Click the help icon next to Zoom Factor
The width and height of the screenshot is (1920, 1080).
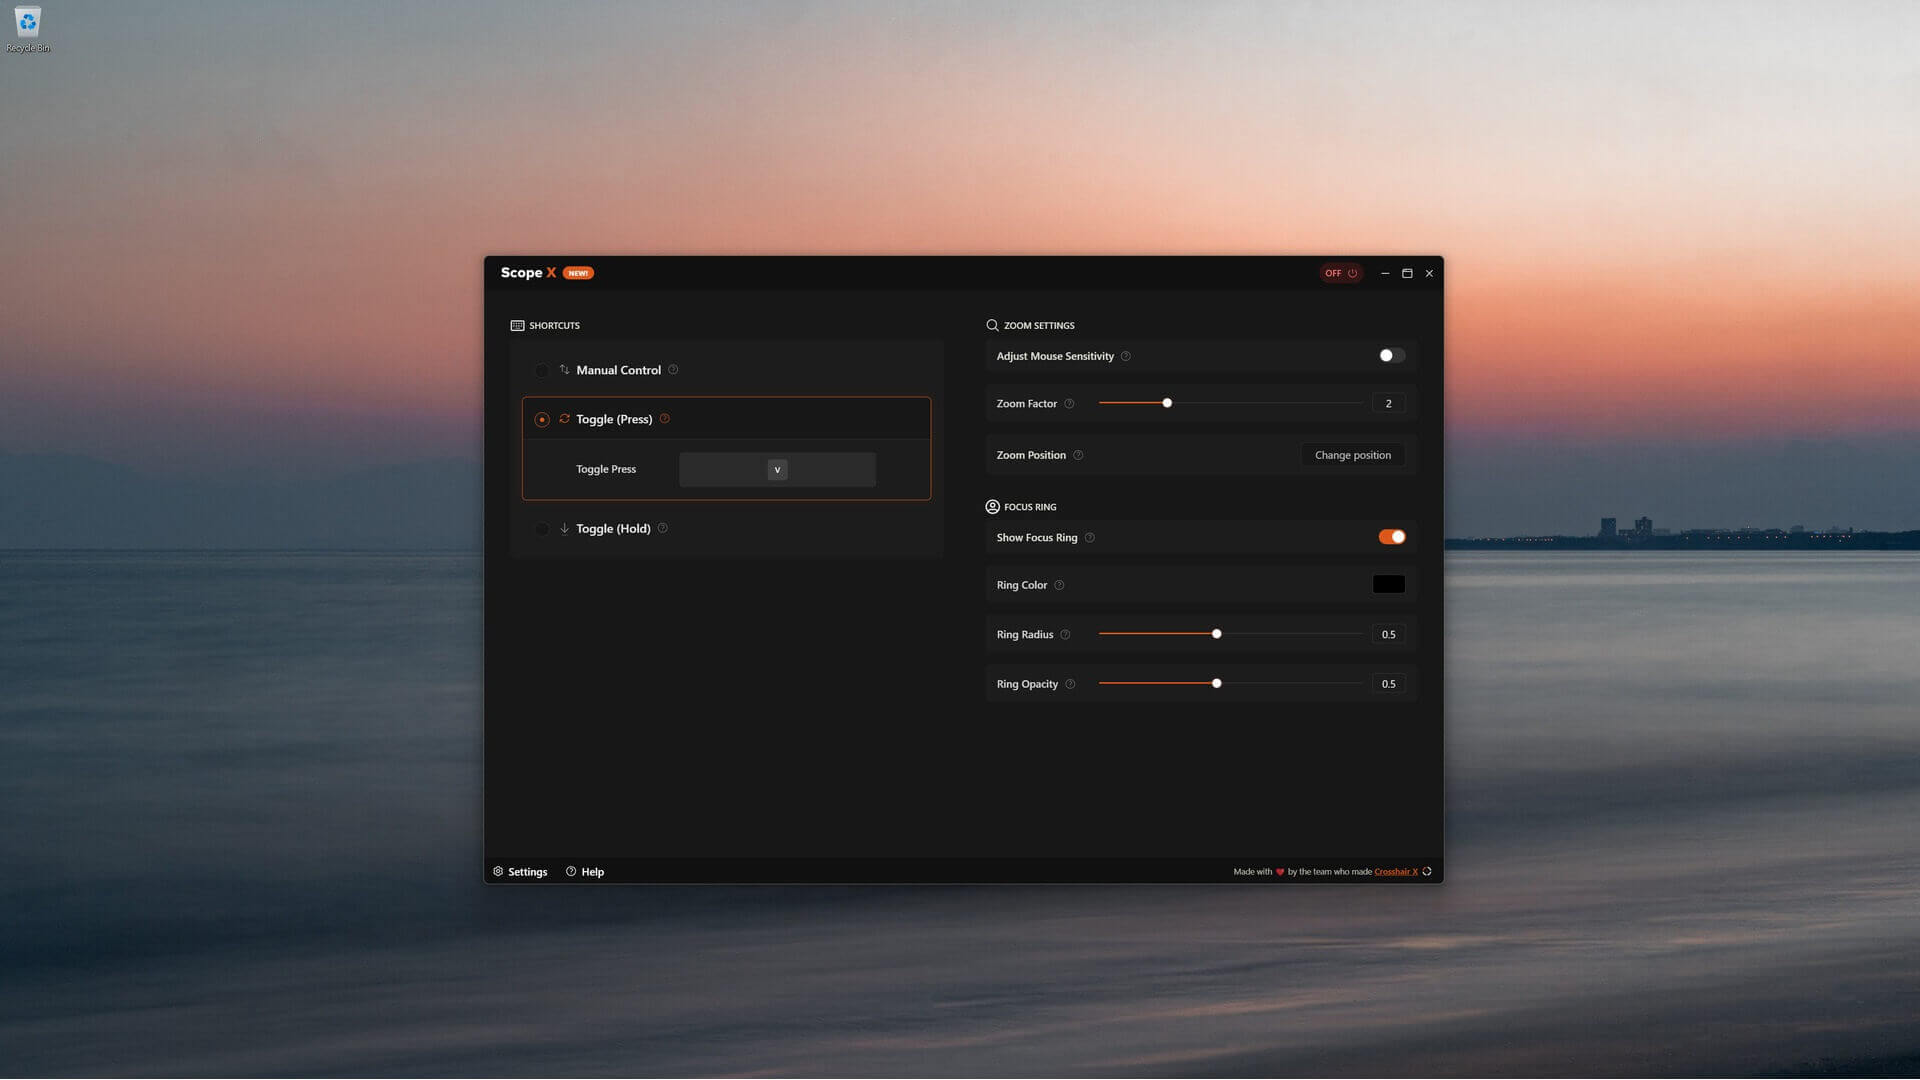click(1069, 403)
